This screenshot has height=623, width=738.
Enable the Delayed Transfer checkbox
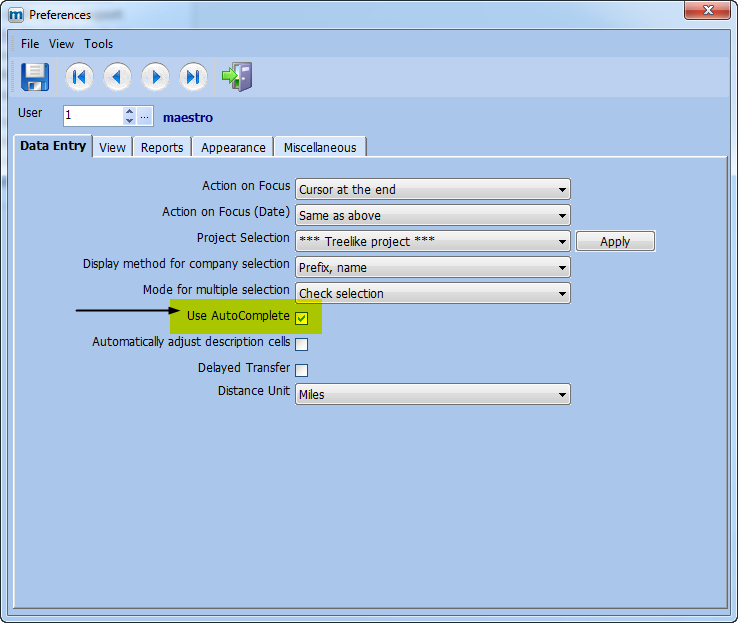[x=301, y=370]
